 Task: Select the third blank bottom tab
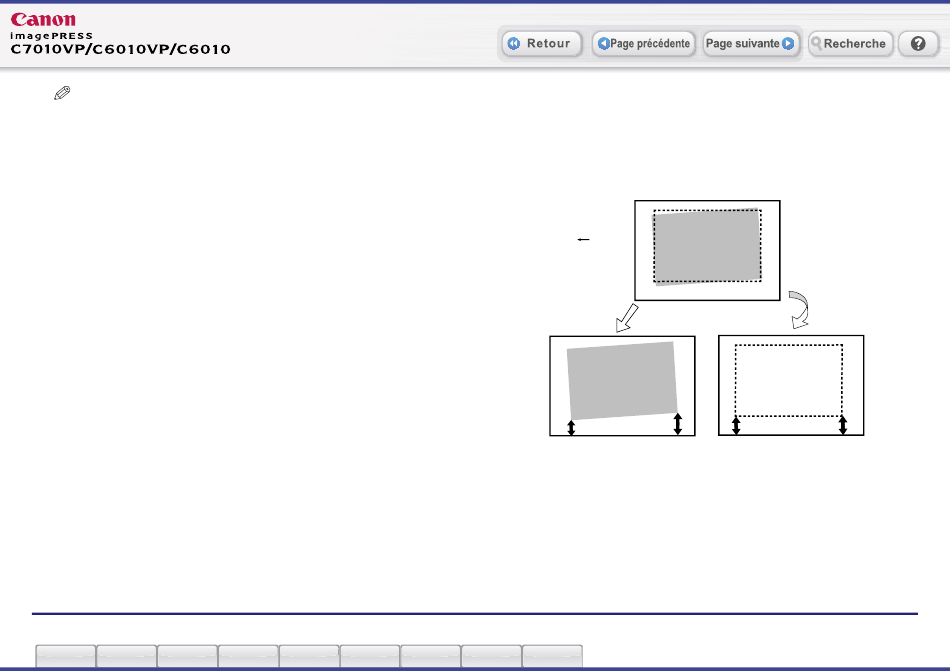(x=187, y=656)
